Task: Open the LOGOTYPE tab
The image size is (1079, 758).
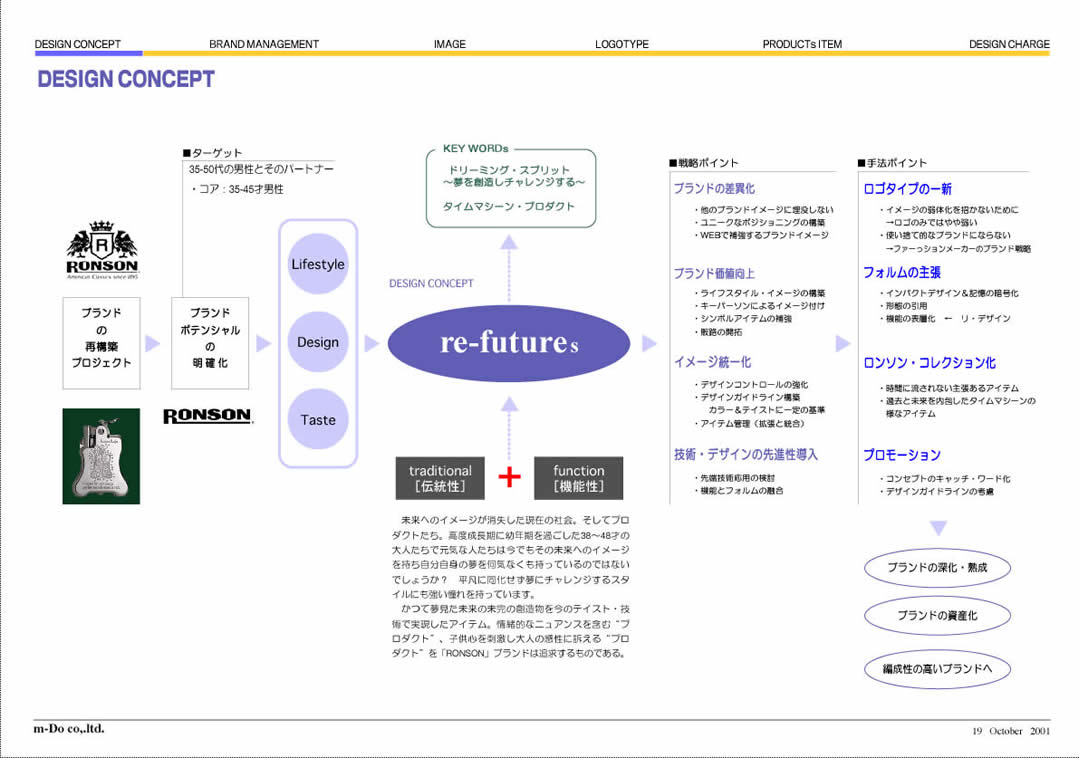Action: pyautogui.click(x=621, y=44)
